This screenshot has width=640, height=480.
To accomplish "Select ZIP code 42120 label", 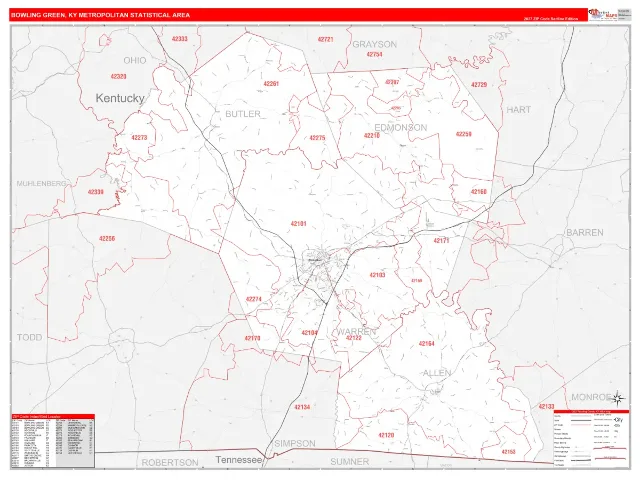I will pyautogui.click(x=386, y=435).
